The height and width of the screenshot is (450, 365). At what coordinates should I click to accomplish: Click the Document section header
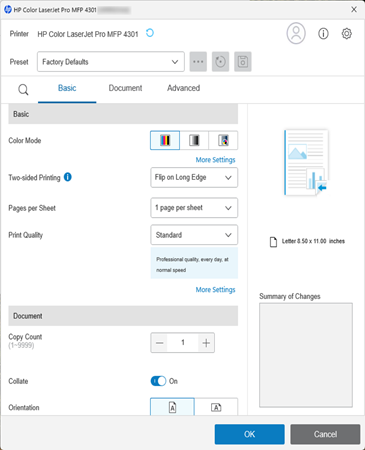point(123,316)
